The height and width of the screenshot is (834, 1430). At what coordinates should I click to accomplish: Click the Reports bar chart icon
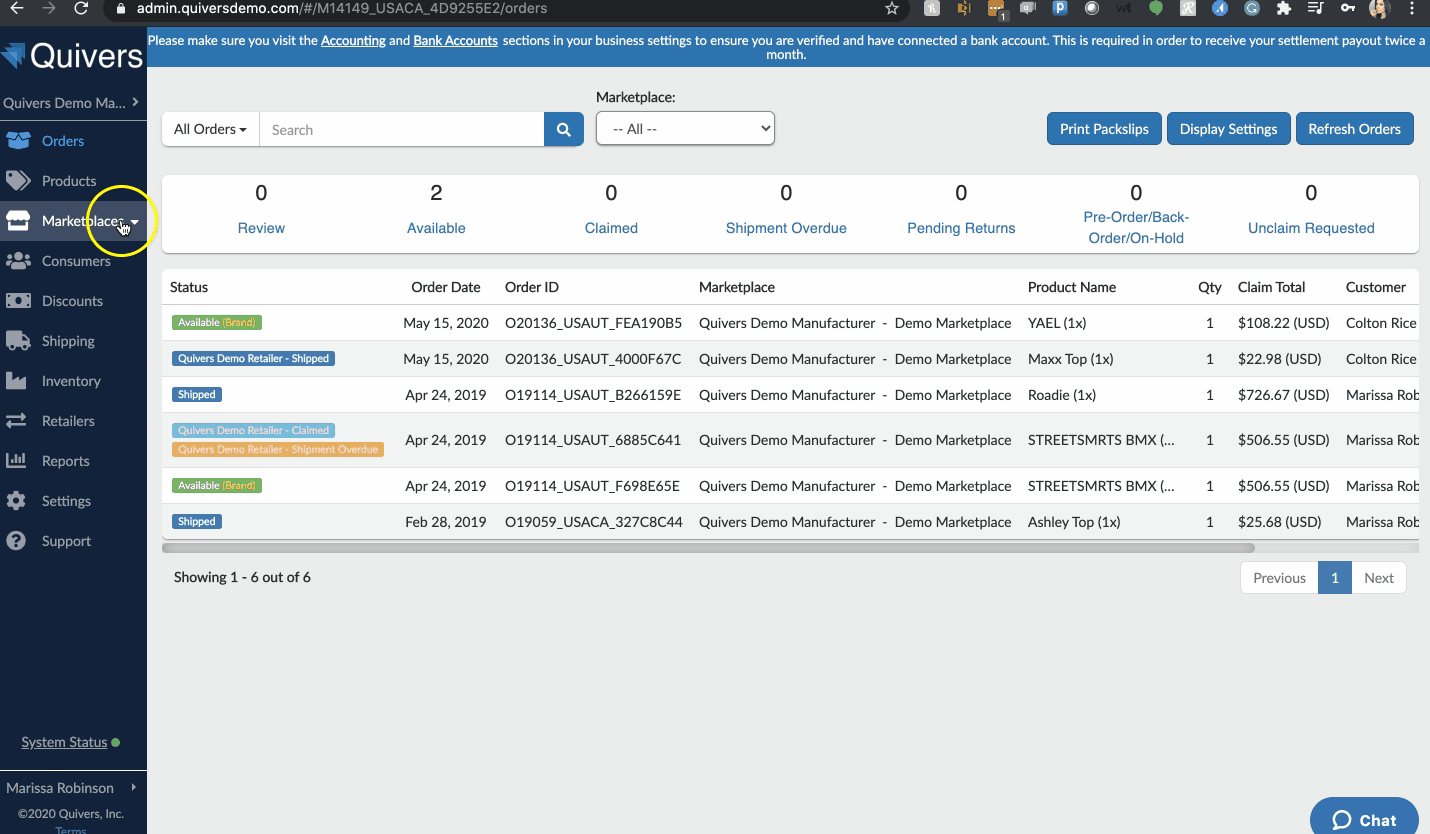click(x=17, y=460)
